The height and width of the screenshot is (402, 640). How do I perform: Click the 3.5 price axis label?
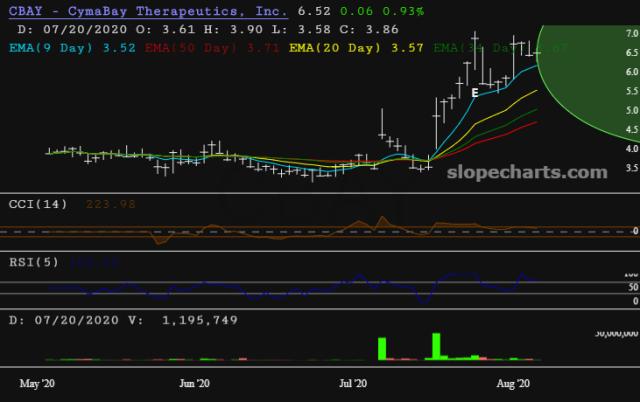click(631, 168)
